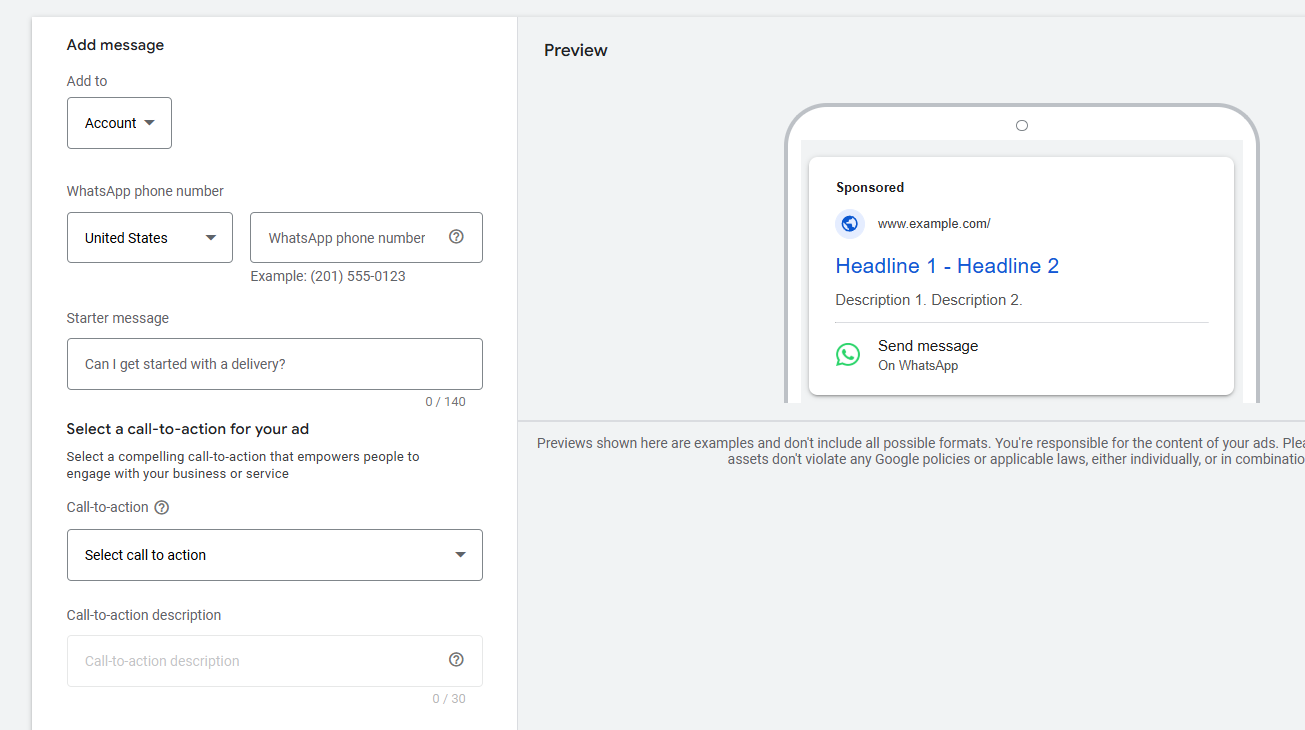Image resolution: width=1305 pixels, height=730 pixels.
Task: Click 'On WhatsApp' subtext in preview
Action: 918,366
